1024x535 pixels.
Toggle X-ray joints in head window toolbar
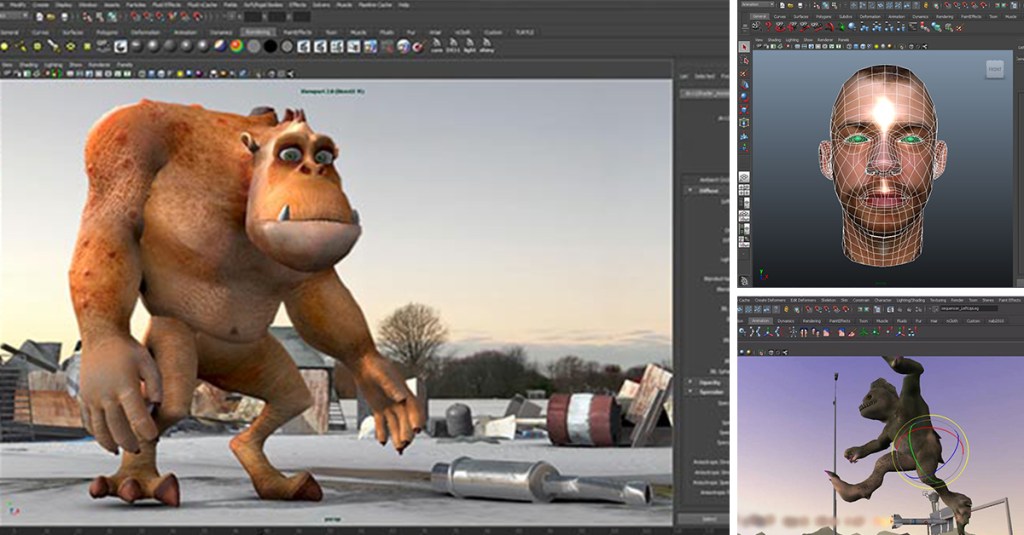click(924, 46)
